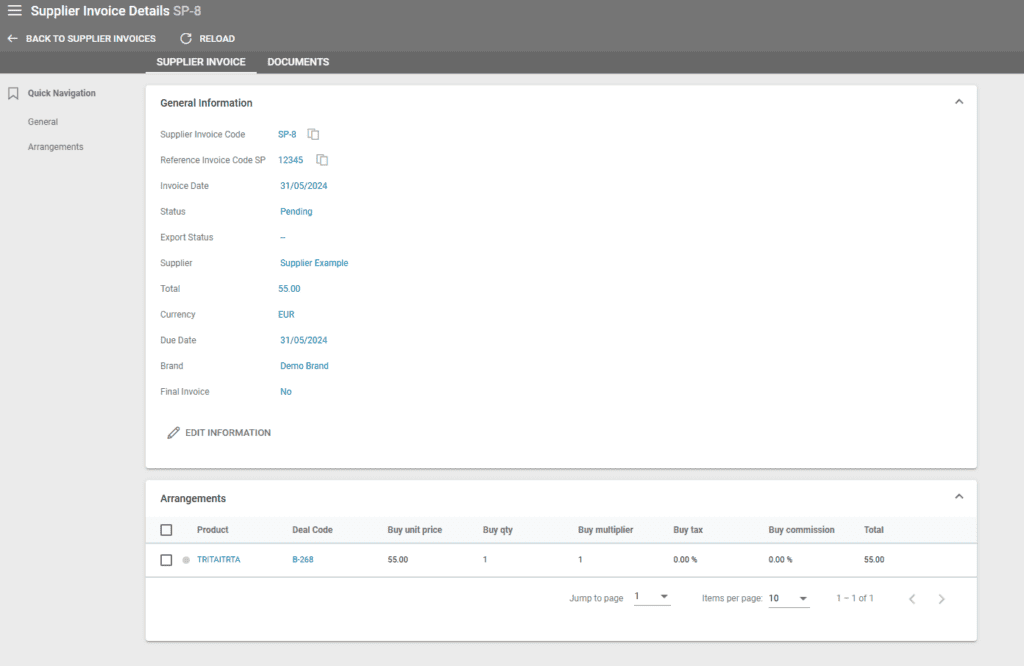Open the Jump to page dropdown
1024x666 pixels.
click(x=652, y=598)
